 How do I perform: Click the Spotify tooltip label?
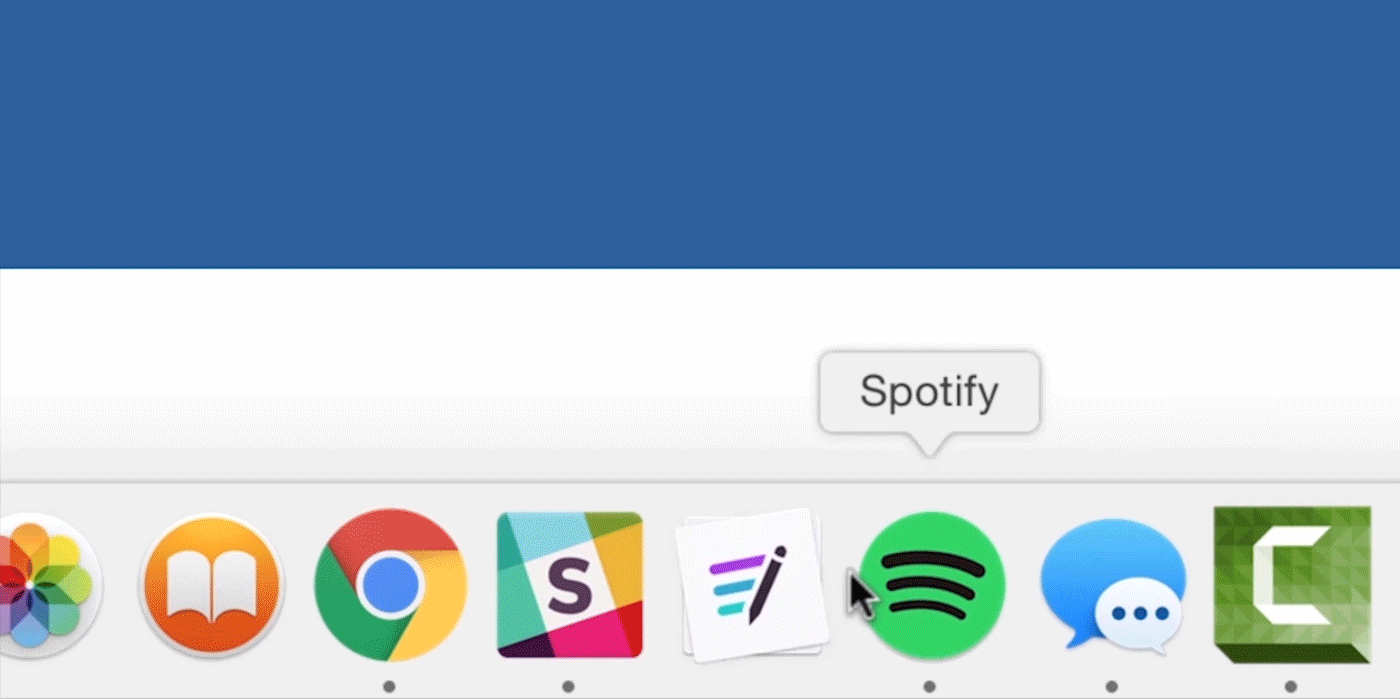pyautogui.click(x=929, y=392)
